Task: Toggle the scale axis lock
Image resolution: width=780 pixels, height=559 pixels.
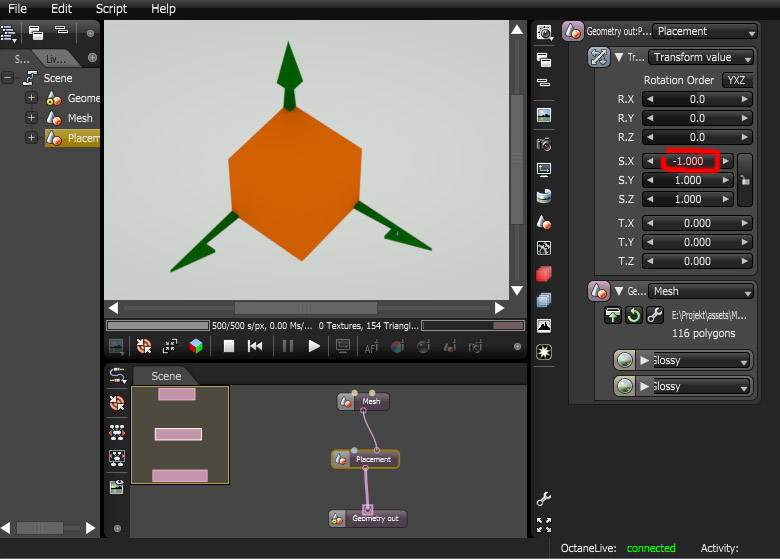Action: click(x=744, y=181)
